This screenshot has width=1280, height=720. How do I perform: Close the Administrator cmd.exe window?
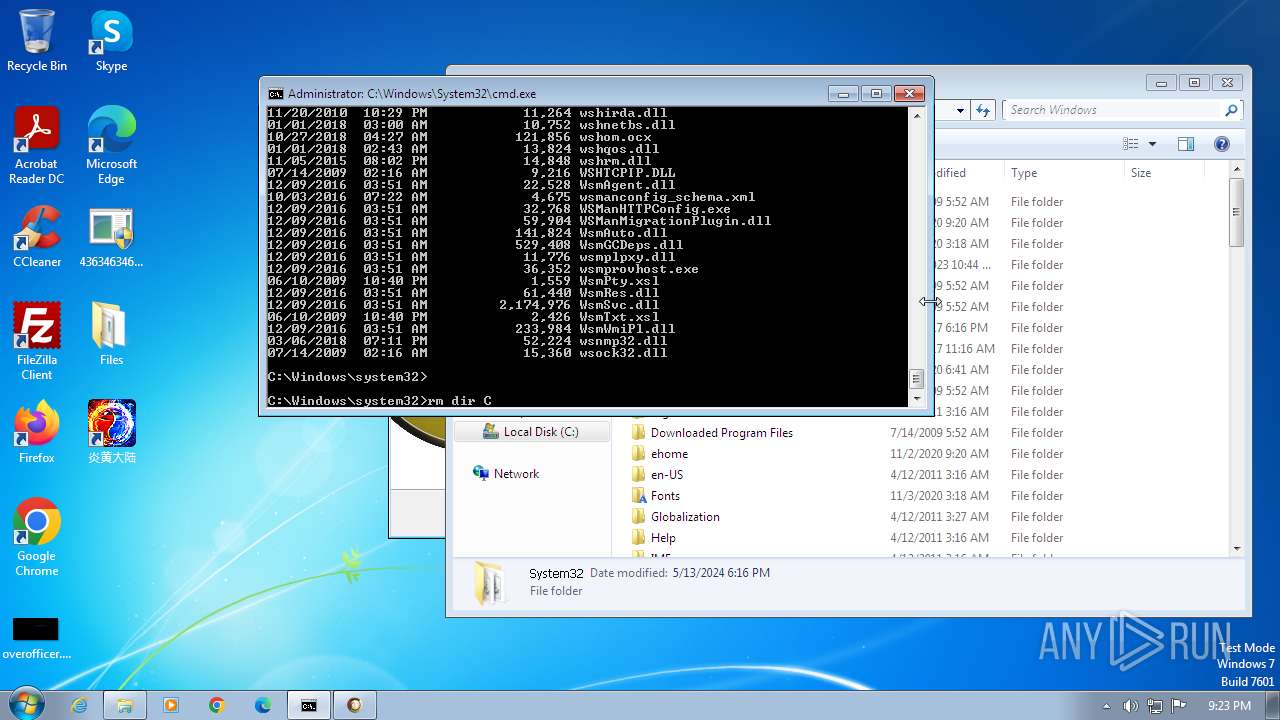[909, 94]
